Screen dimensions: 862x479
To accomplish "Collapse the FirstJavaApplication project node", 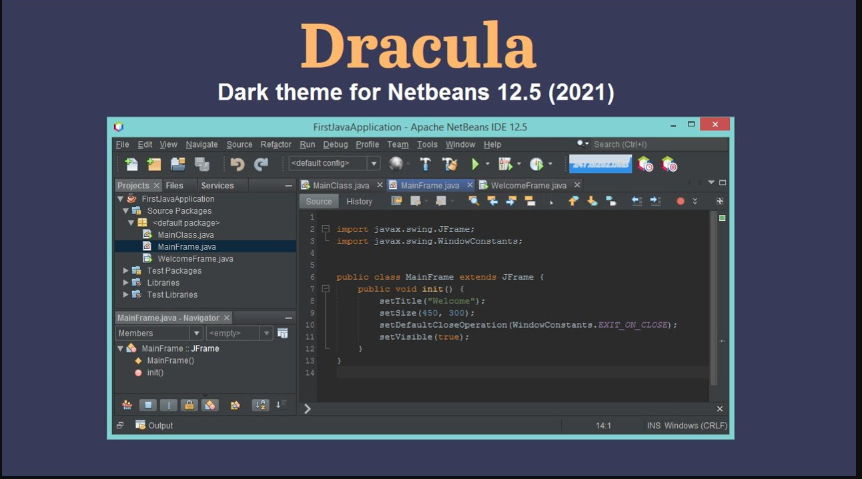I will 120,199.
